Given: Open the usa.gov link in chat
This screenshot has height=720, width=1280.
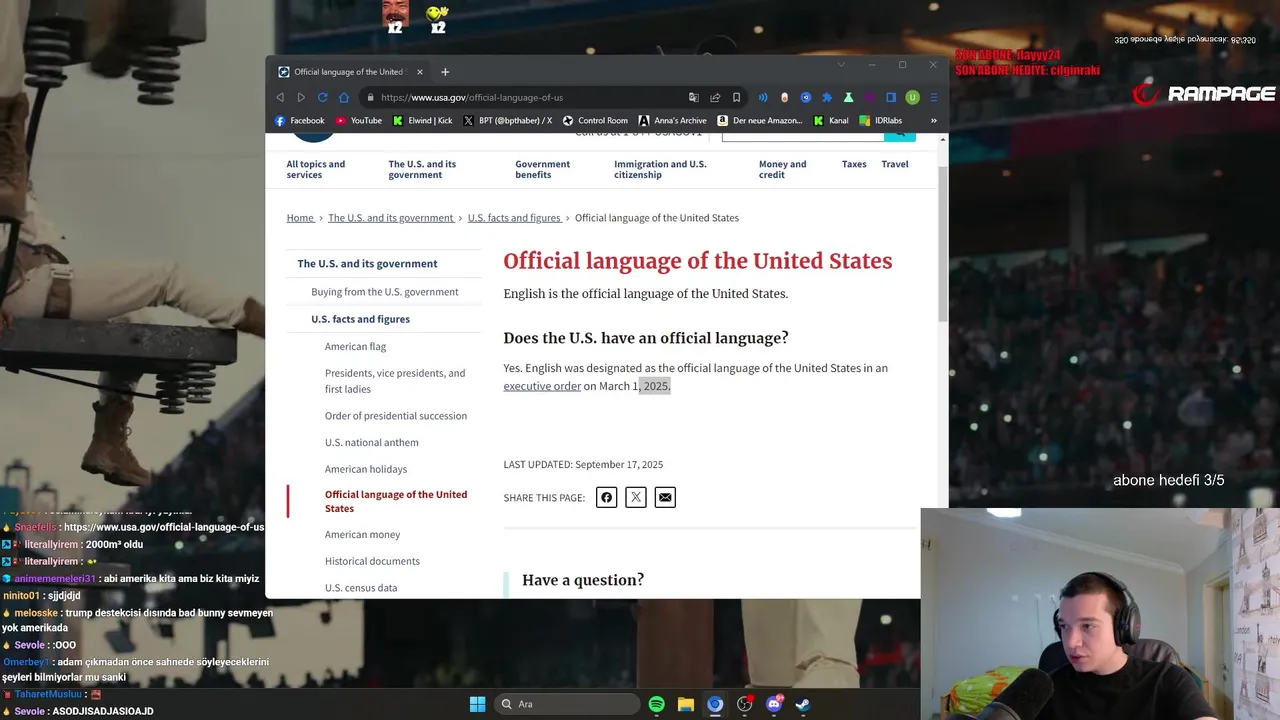Looking at the screenshot, I should click(x=164, y=527).
